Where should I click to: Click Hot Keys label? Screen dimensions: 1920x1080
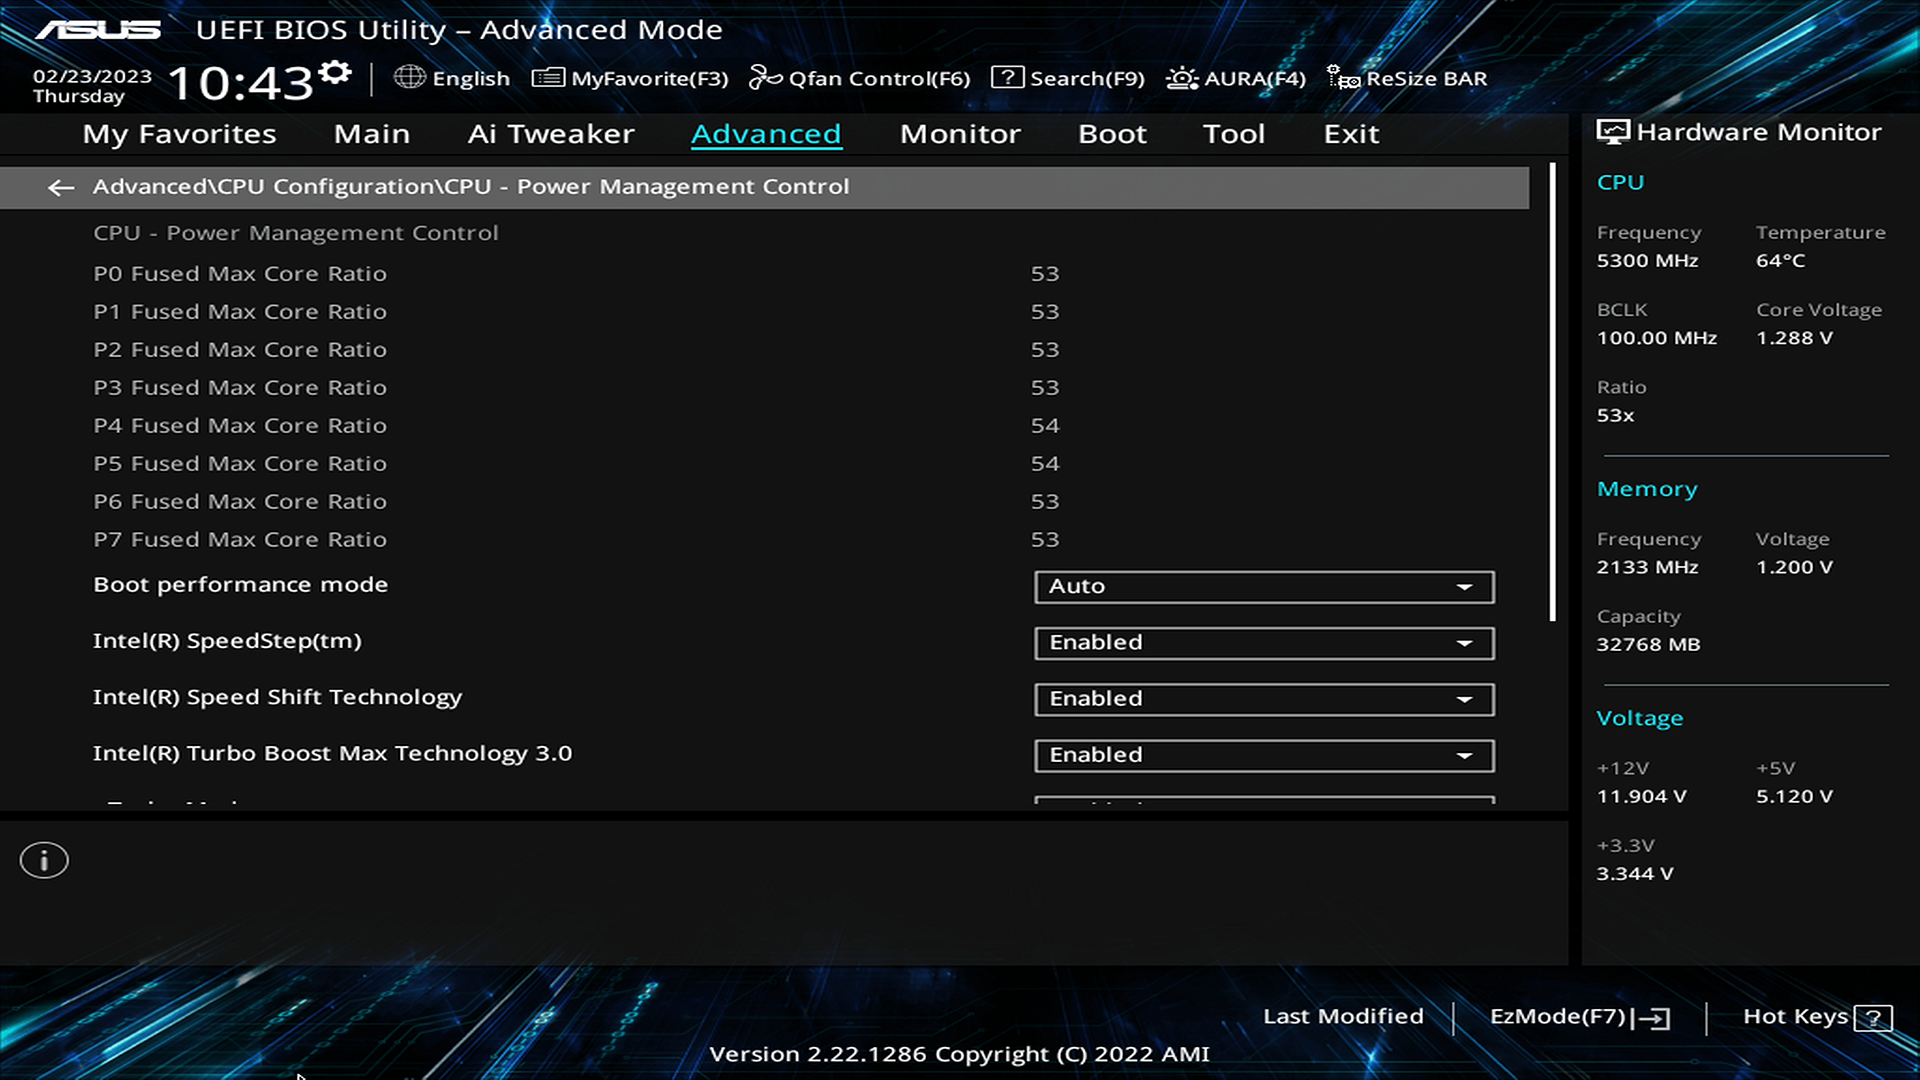point(1795,1016)
